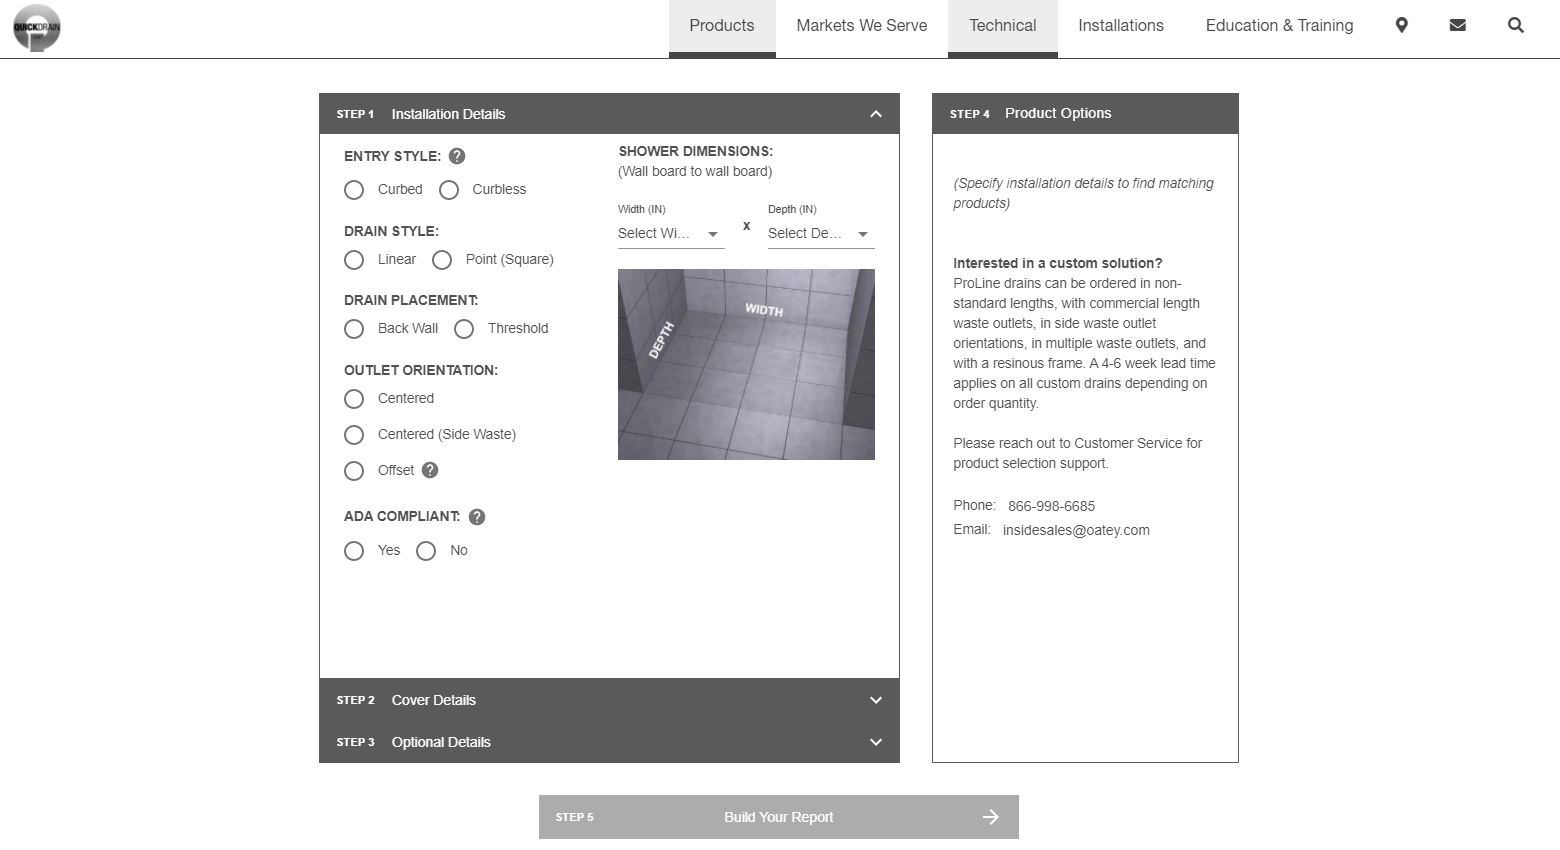Click the Offset help icon

pos(430,470)
